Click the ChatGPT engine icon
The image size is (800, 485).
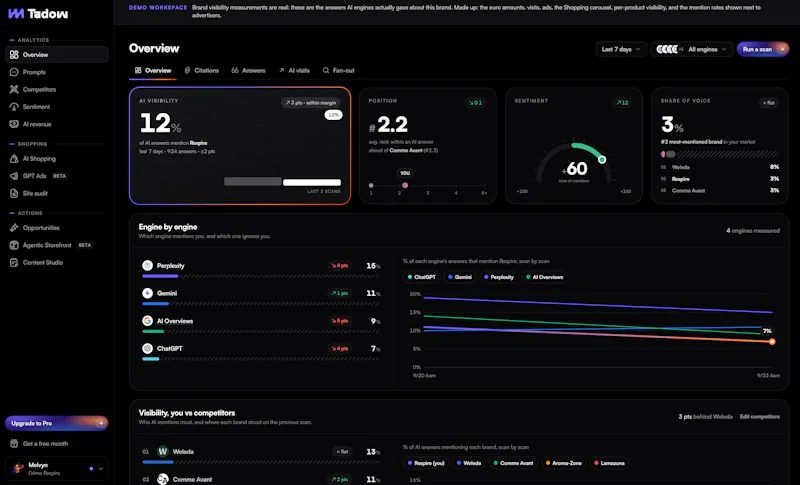pos(147,348)
